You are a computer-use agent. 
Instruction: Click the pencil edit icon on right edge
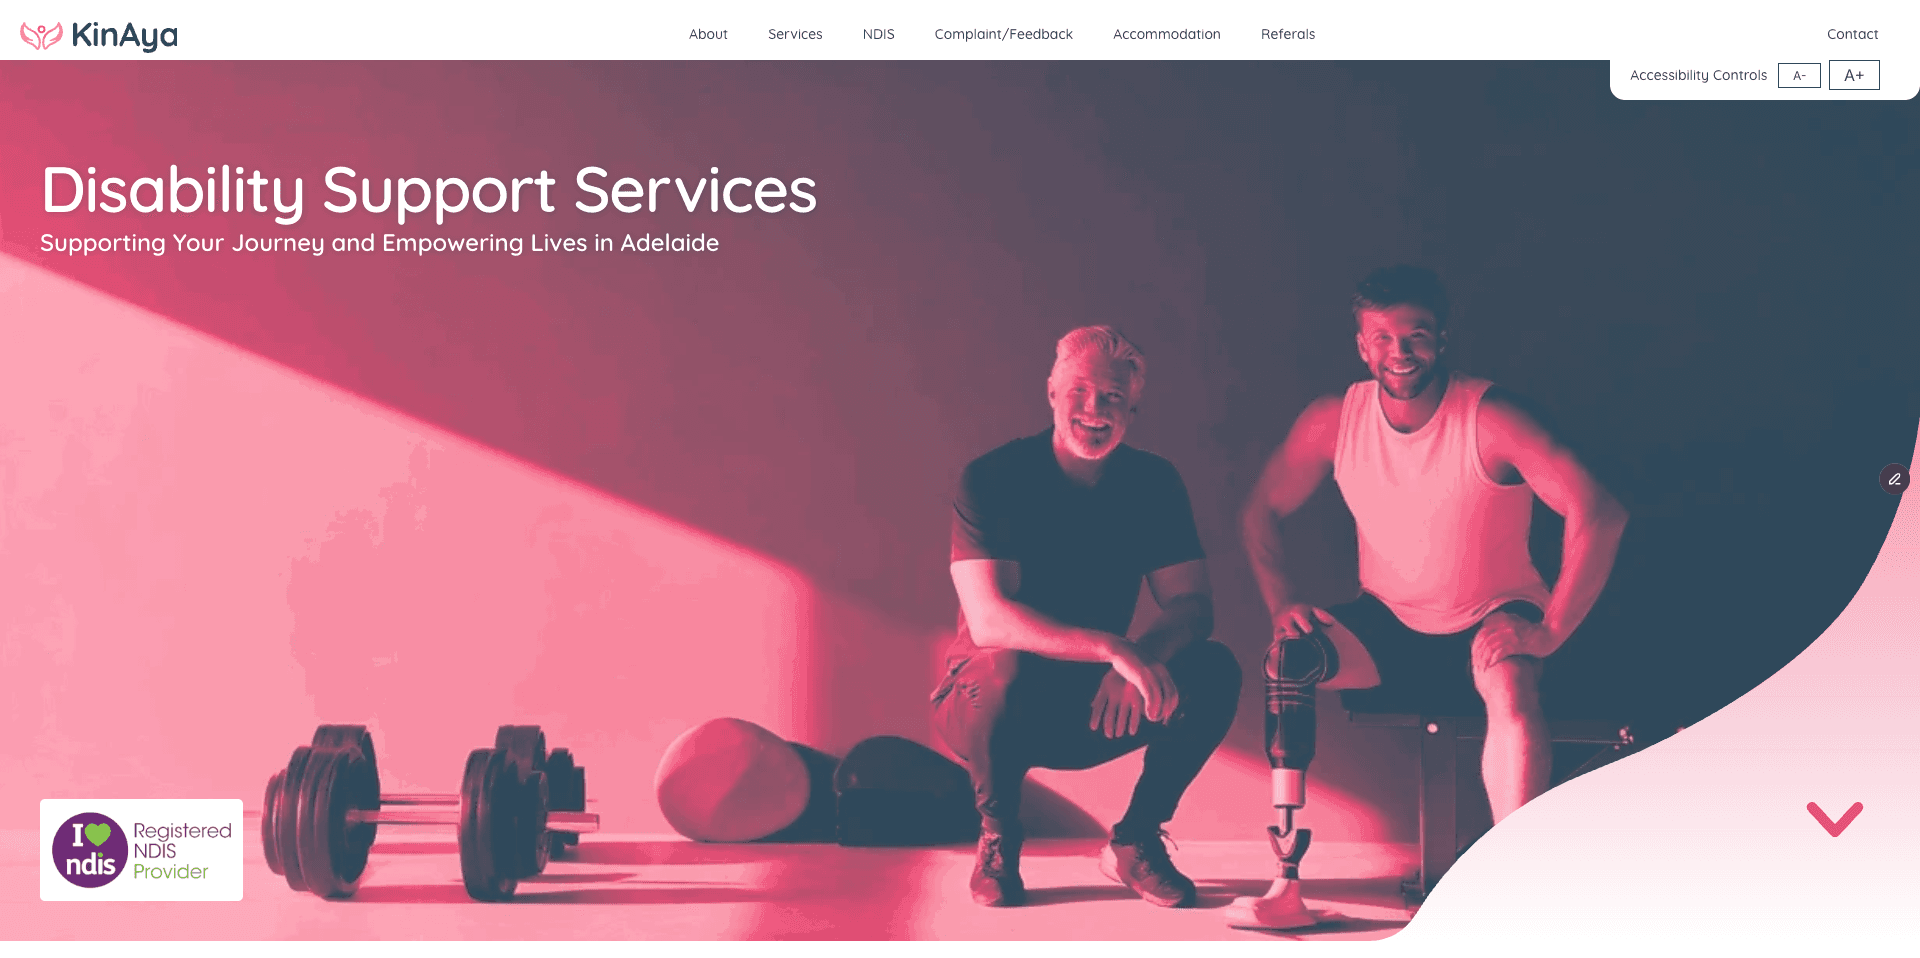click(x=1894, y=479)
